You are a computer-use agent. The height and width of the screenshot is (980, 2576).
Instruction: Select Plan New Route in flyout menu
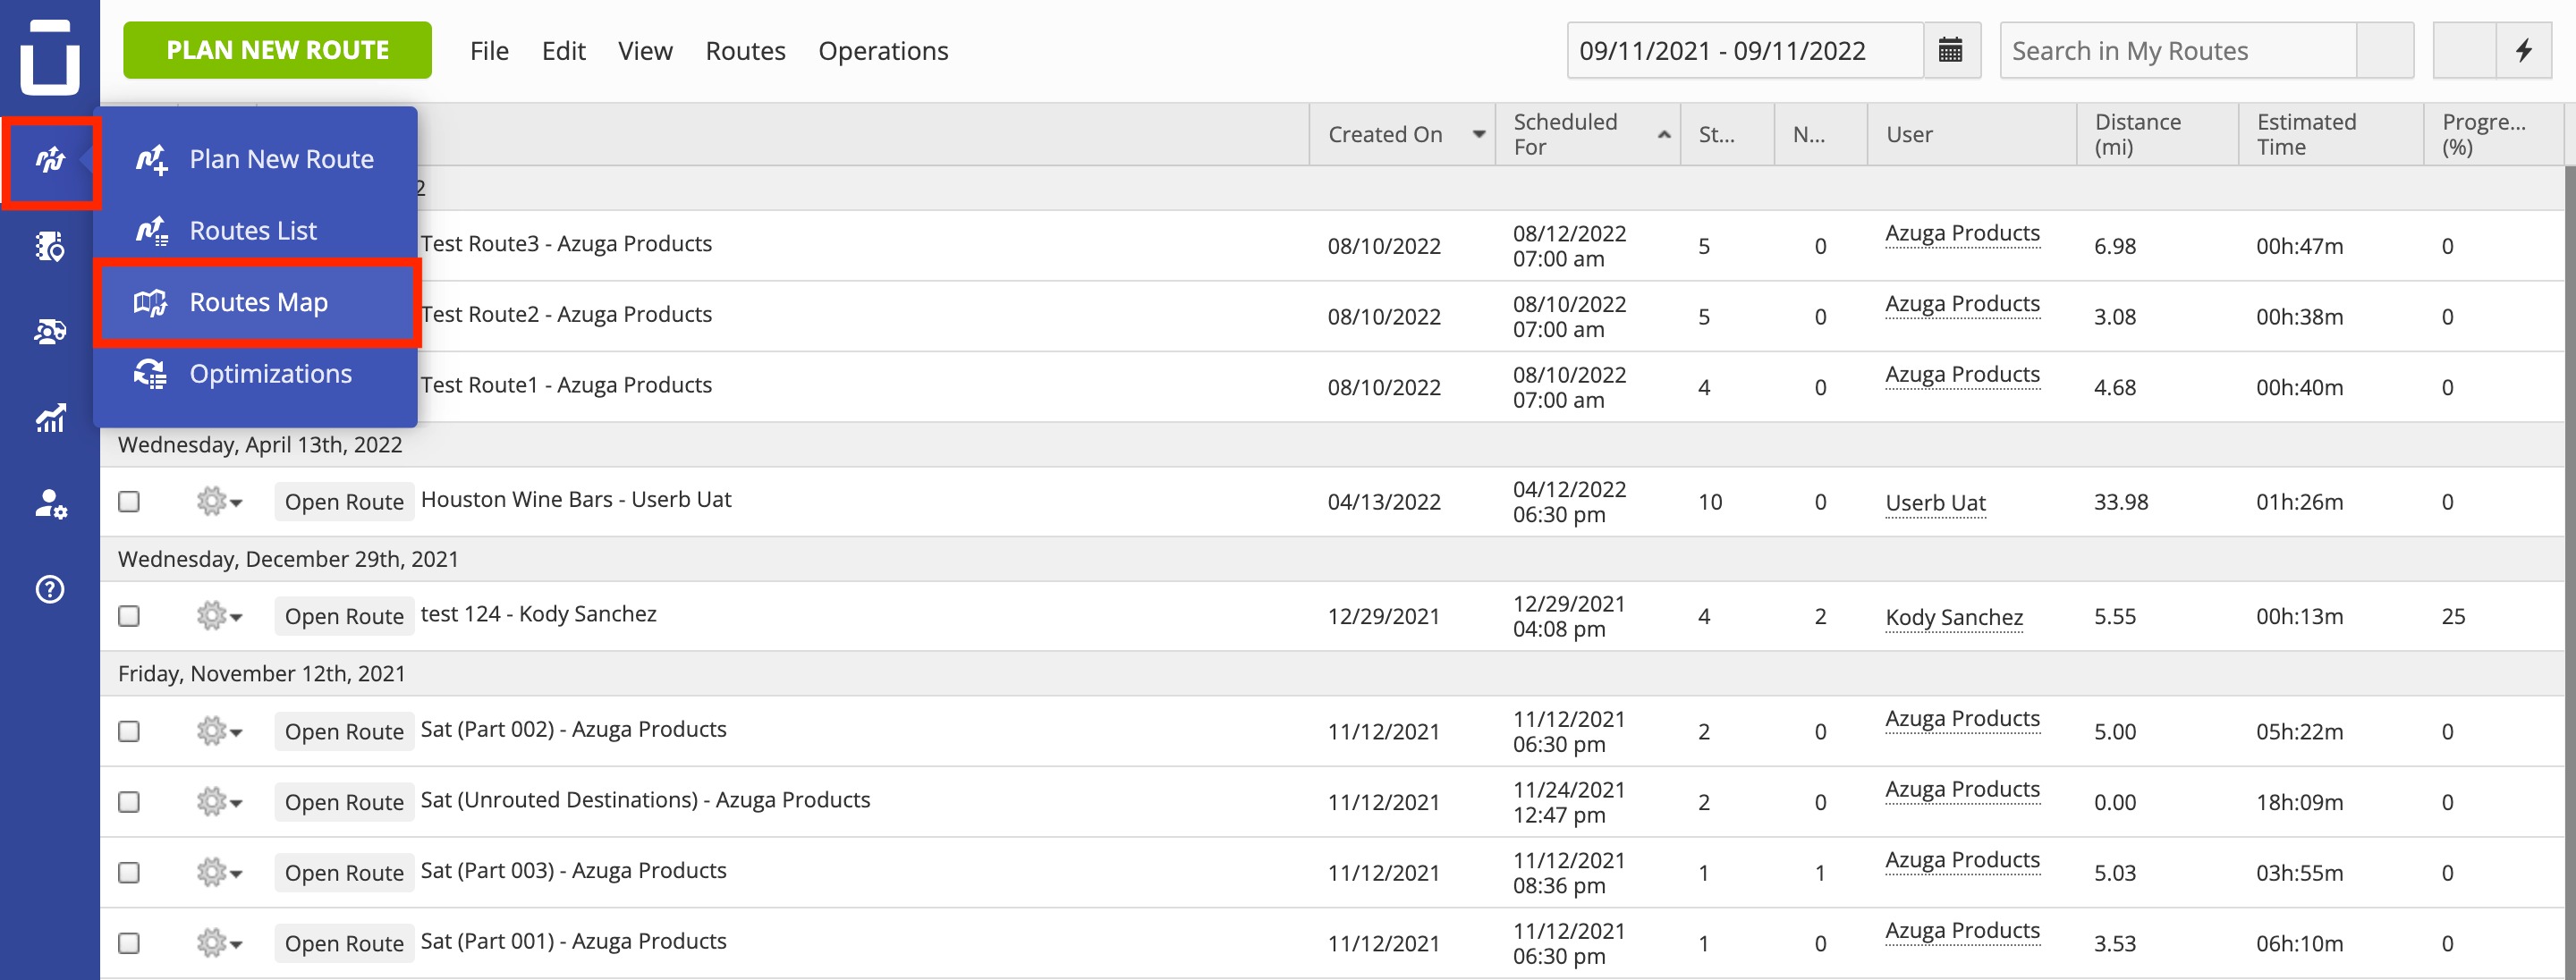pos(255,159)
